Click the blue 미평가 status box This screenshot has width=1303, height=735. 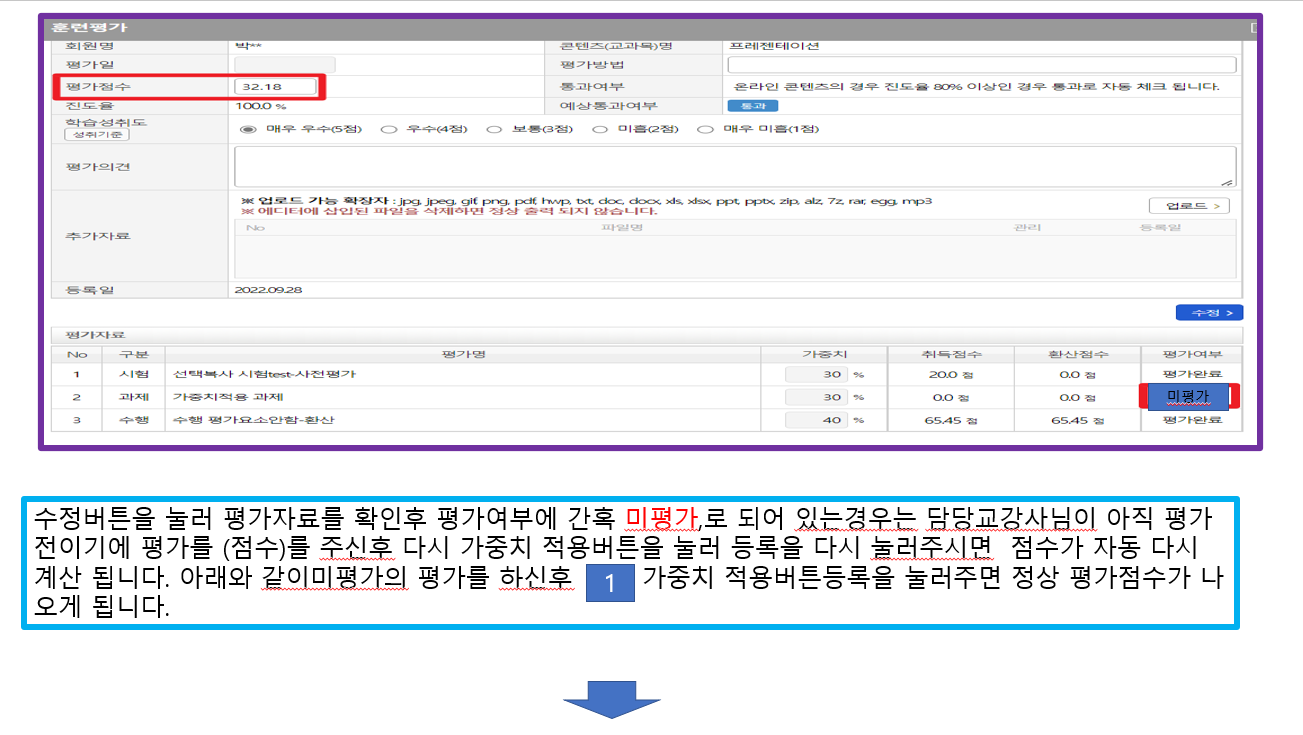[1187, 396]
